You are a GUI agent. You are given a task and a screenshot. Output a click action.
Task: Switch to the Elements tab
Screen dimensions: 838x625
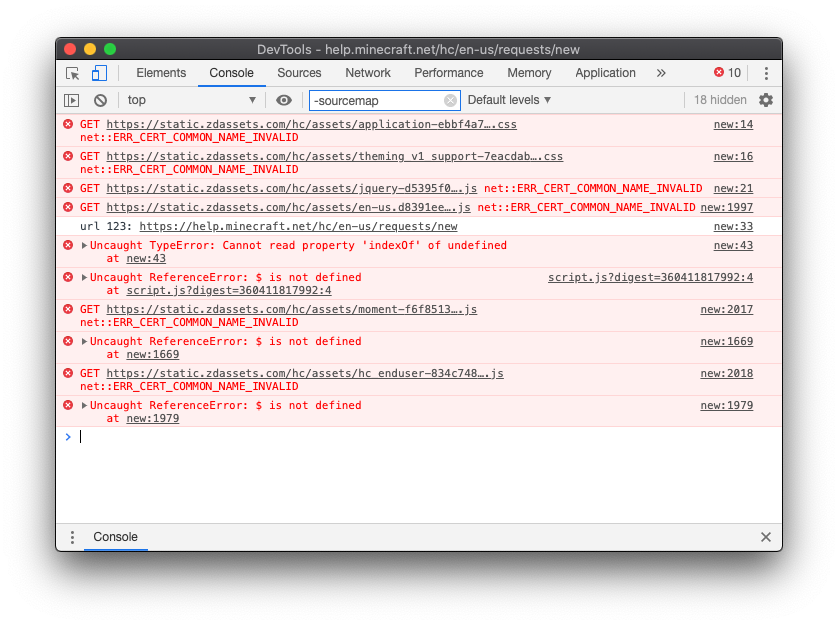pos(161,73)
